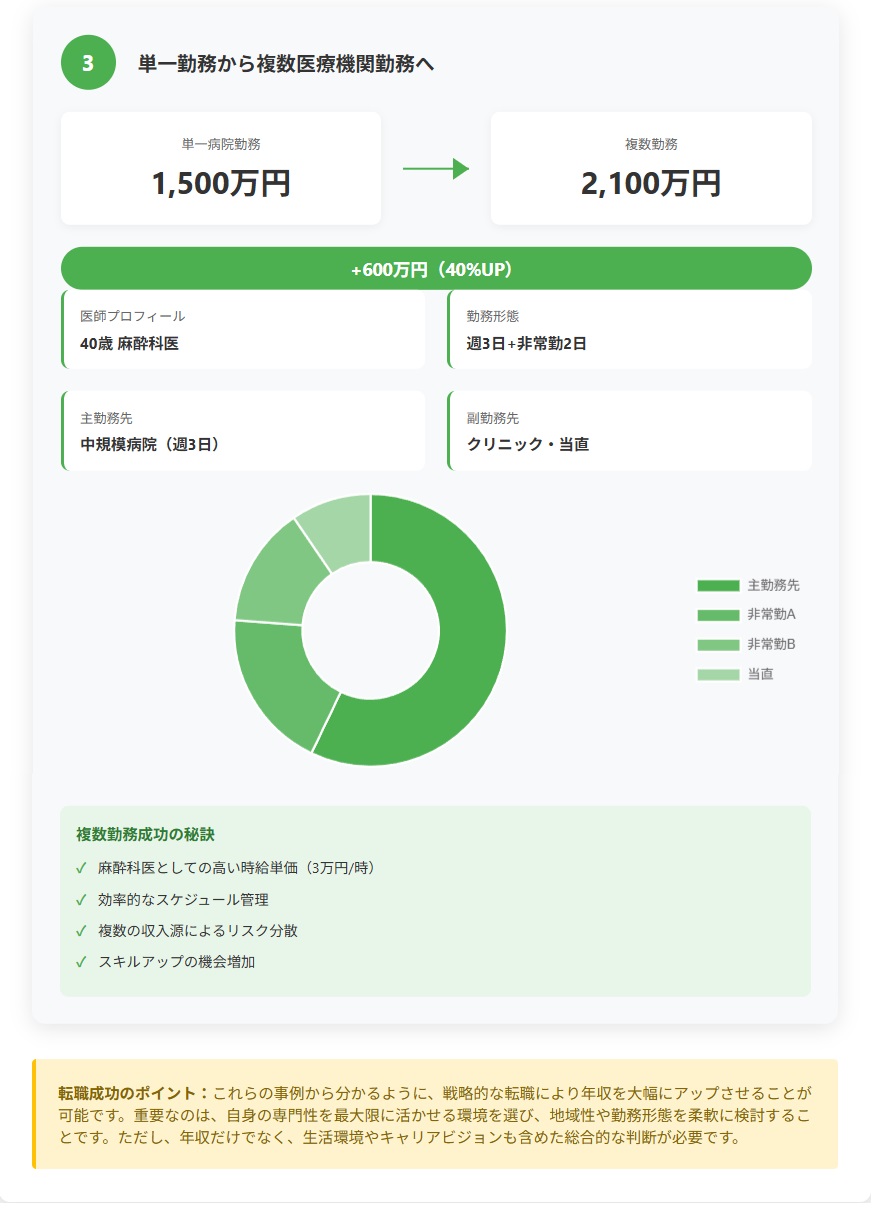This screenshot has width=873, height=1210.
Task: Toggle 主勤務先 legend color swatch
Action: point(718,585)
